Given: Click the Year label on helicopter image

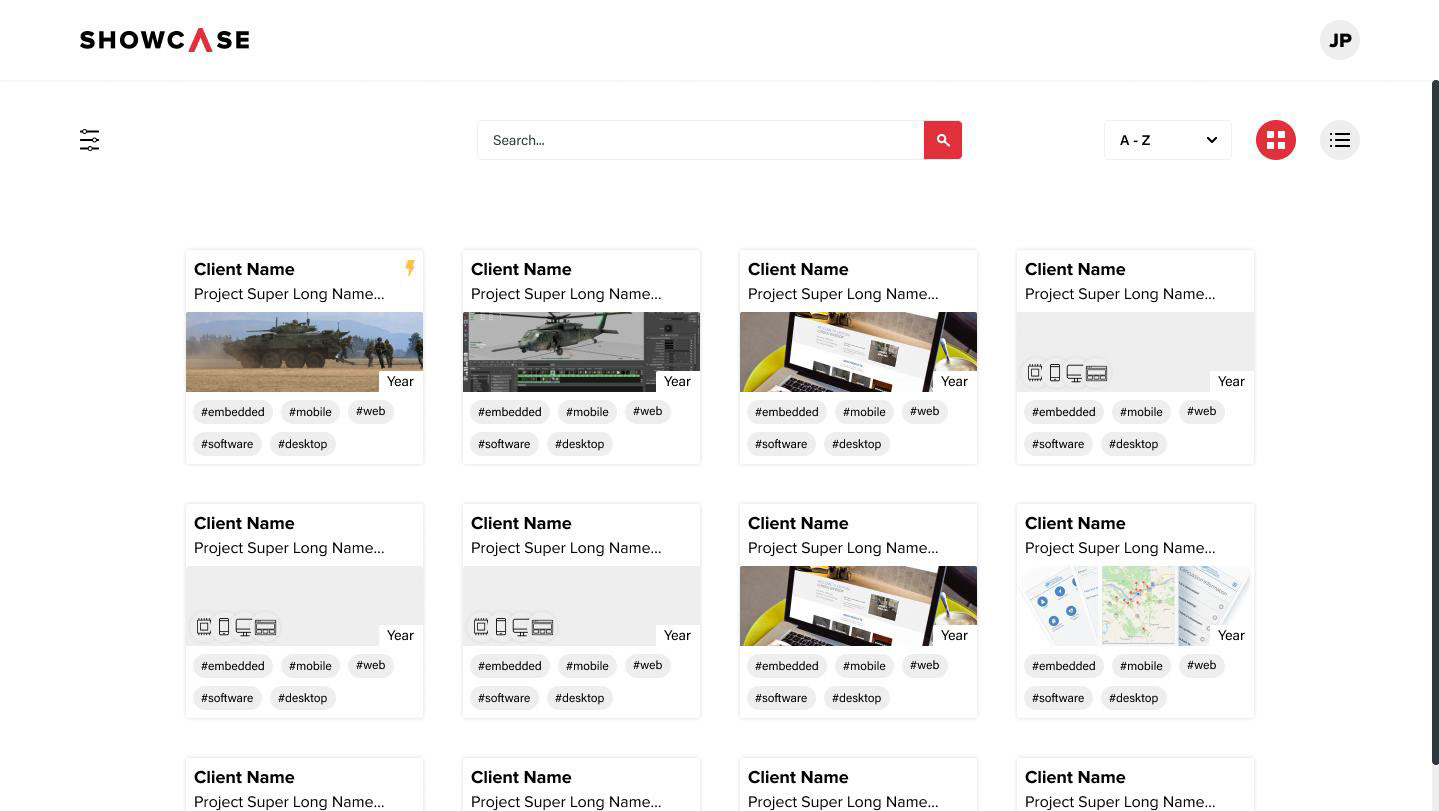Looking at the screenshot, I should [x=677, y=381].
